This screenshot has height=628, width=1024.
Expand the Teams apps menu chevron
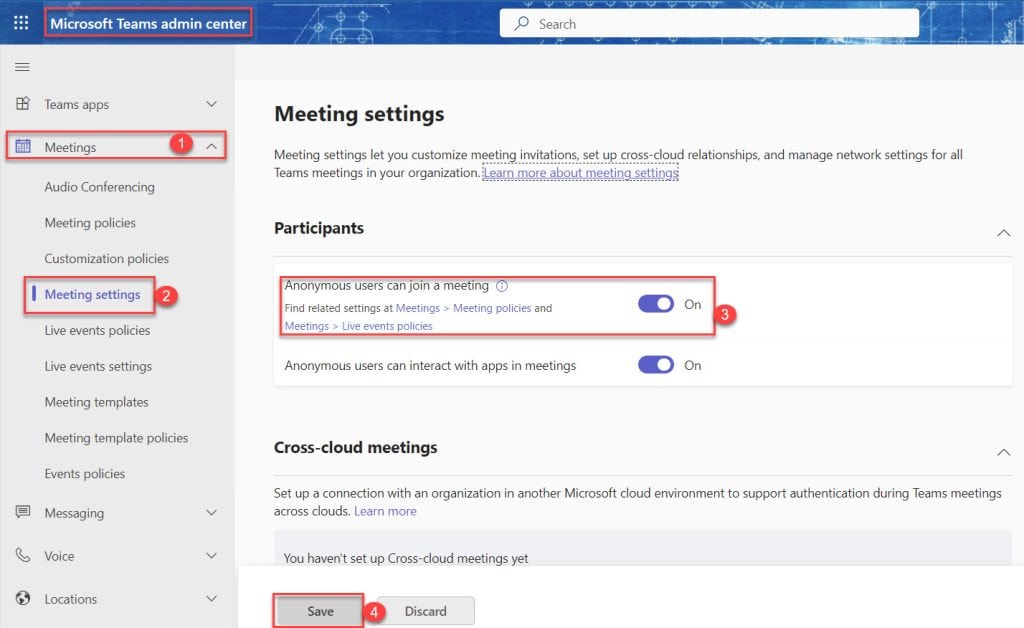(x=212, y=104)
